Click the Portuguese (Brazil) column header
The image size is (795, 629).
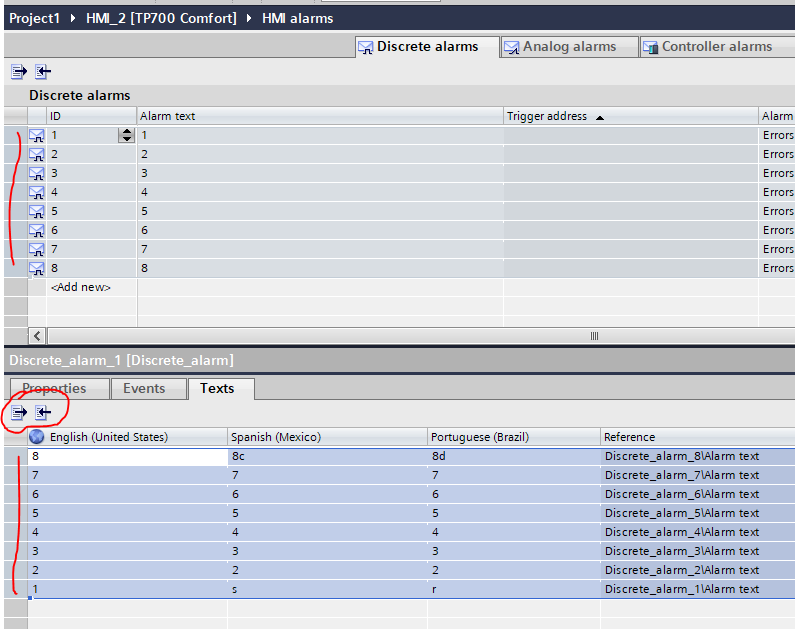(514, 437)
